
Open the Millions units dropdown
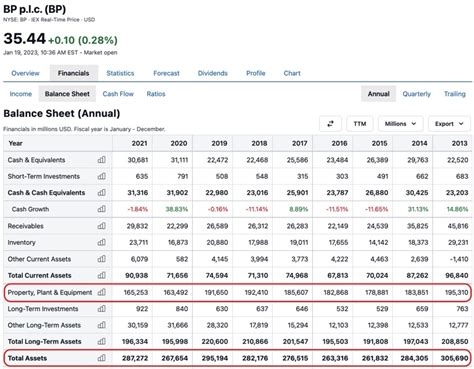[x=400, y=124]
